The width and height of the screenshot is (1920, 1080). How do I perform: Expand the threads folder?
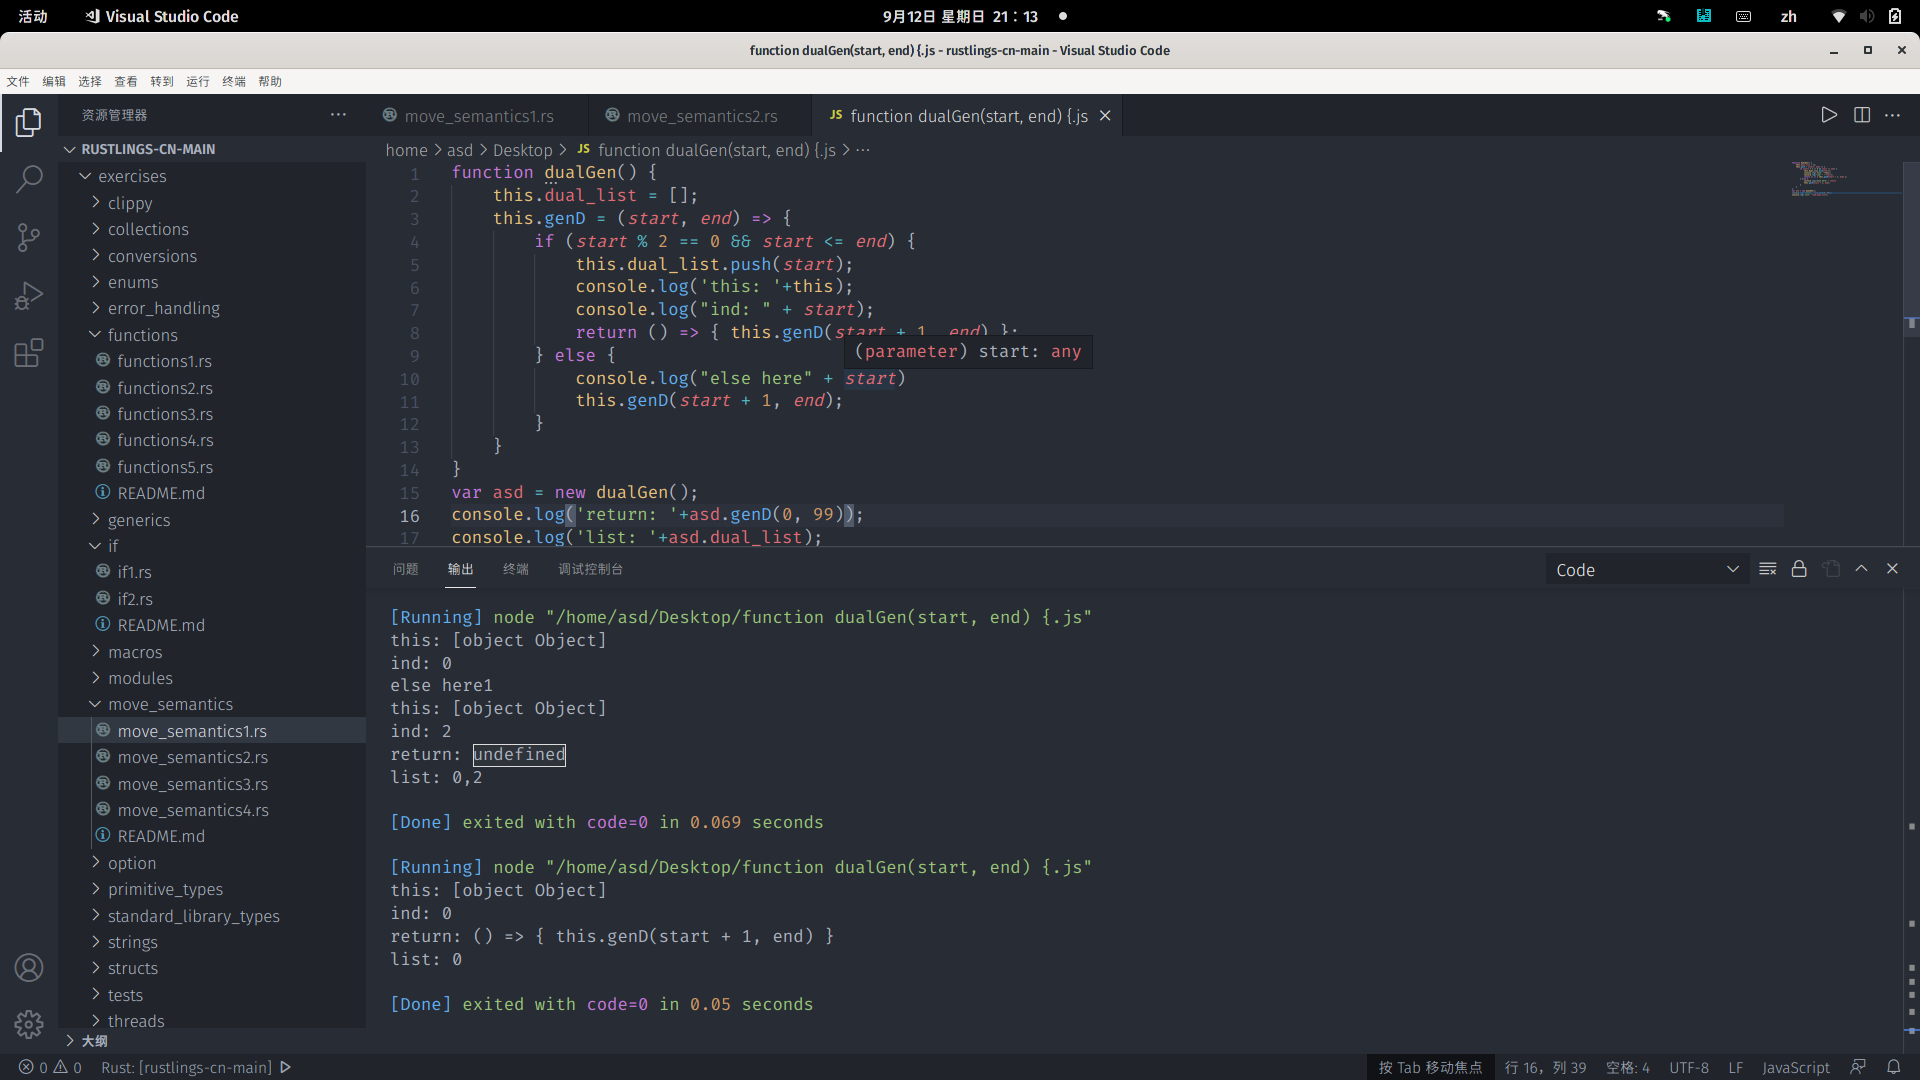point(212,1020)
